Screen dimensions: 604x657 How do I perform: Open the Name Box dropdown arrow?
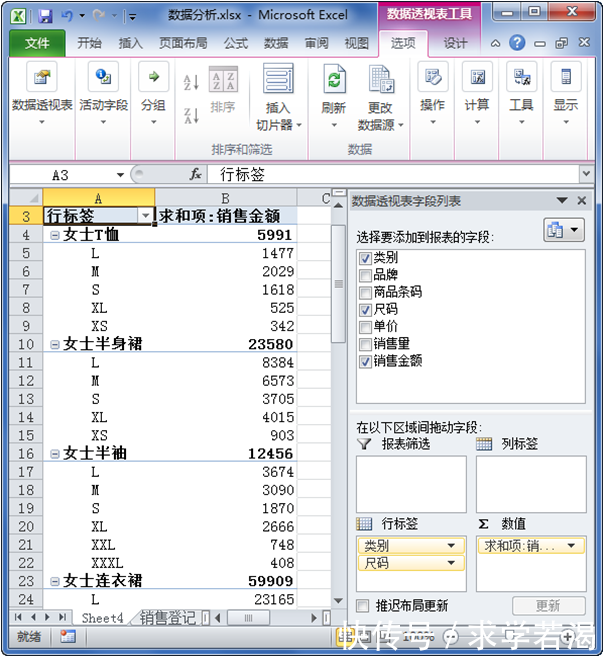point(120,175)
